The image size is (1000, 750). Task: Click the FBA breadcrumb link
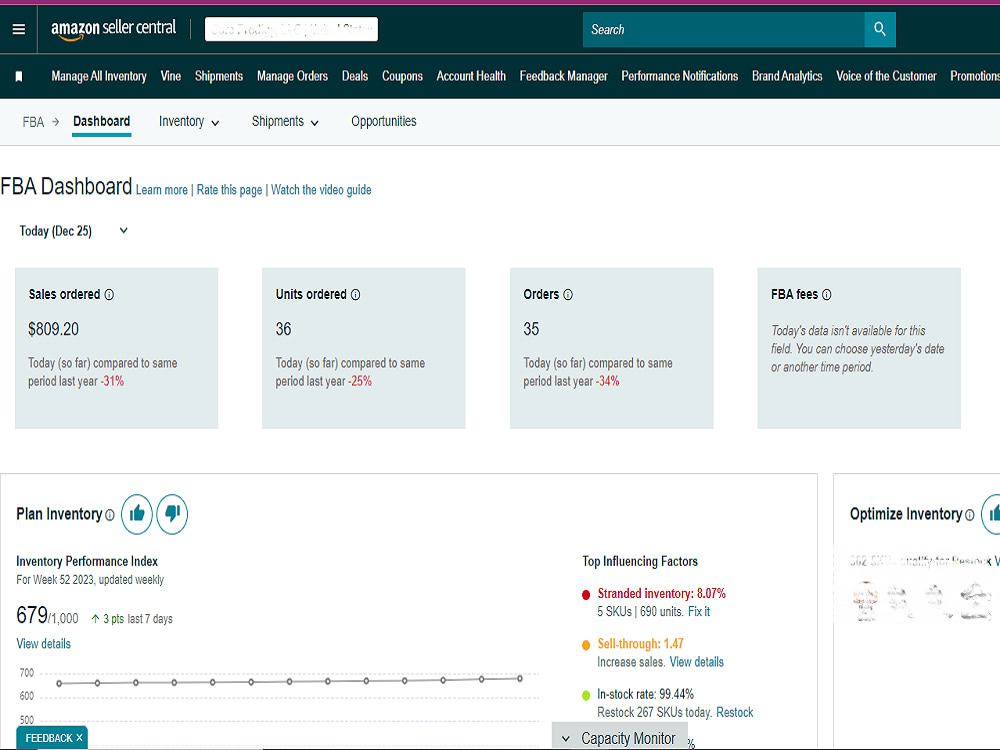pos(33,122)
